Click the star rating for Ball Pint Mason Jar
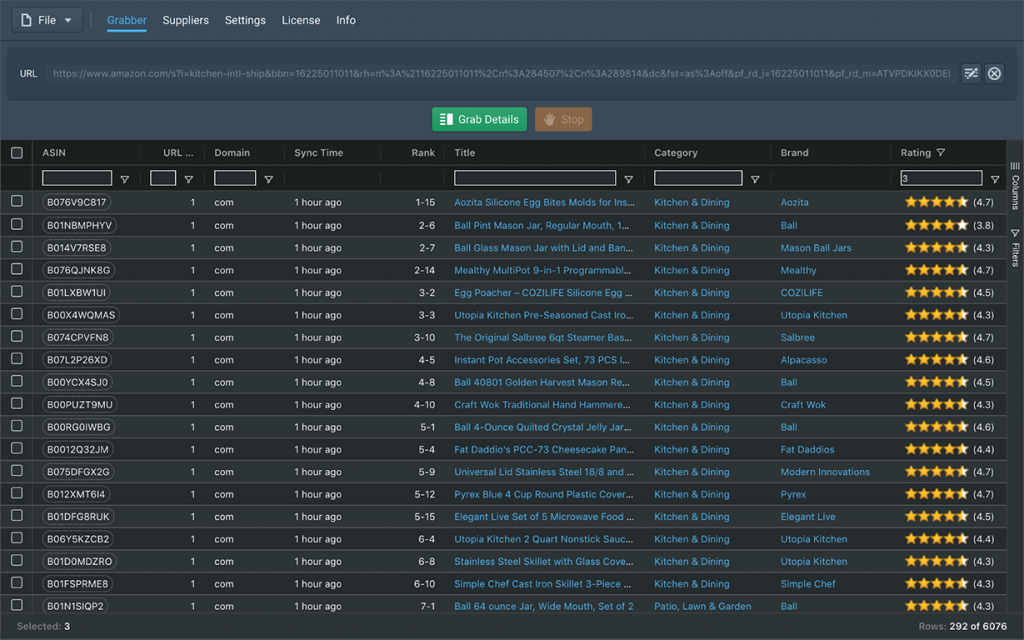1024x640 pixels. [x=936, y=225]
